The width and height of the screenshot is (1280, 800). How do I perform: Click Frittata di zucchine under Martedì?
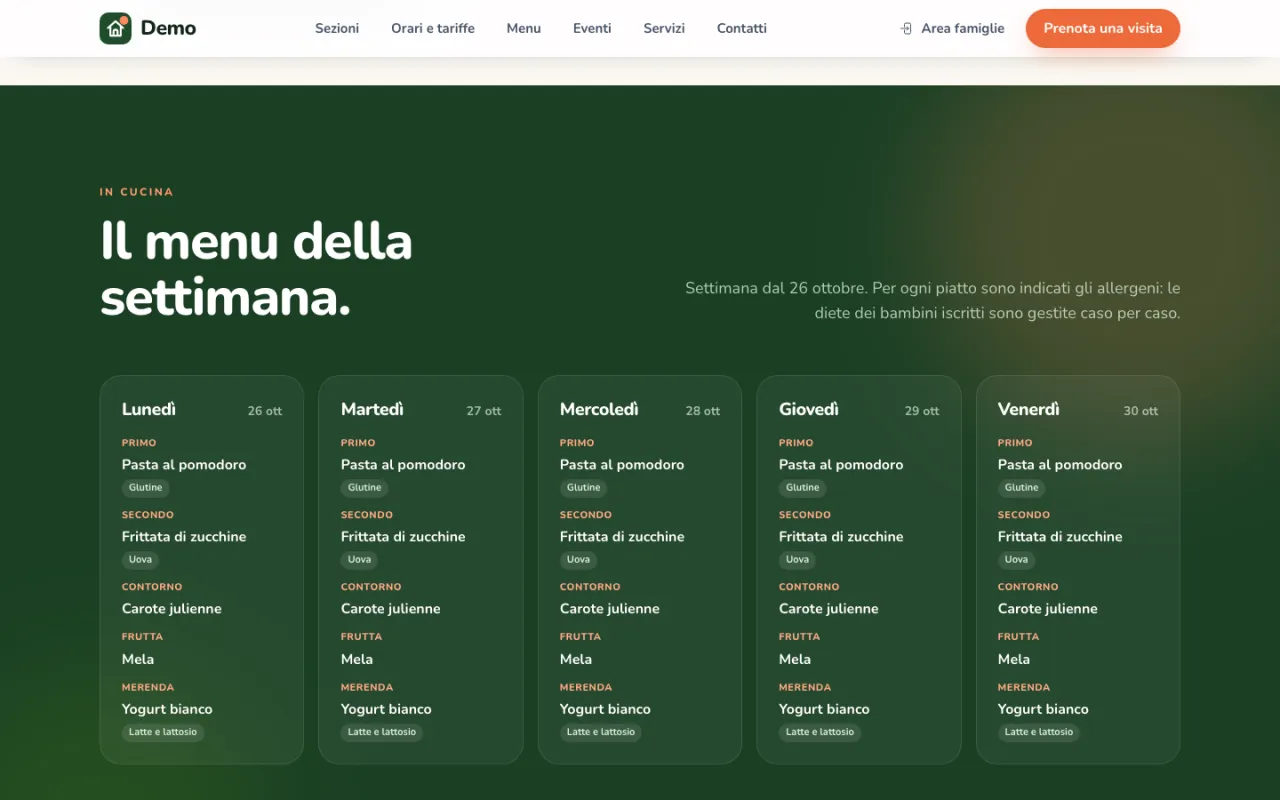pos(403,536)
